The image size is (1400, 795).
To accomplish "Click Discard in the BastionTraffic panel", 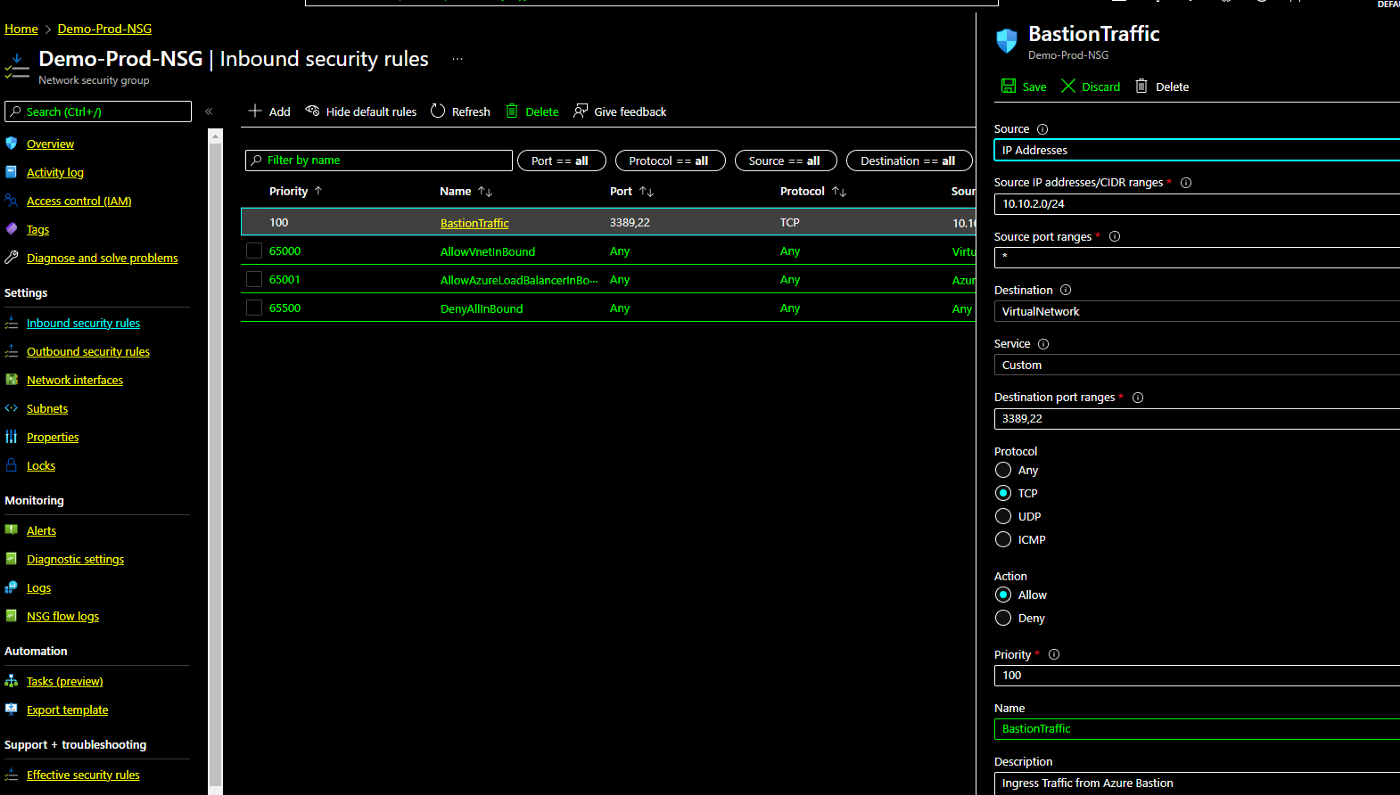I will (1090, 86).
